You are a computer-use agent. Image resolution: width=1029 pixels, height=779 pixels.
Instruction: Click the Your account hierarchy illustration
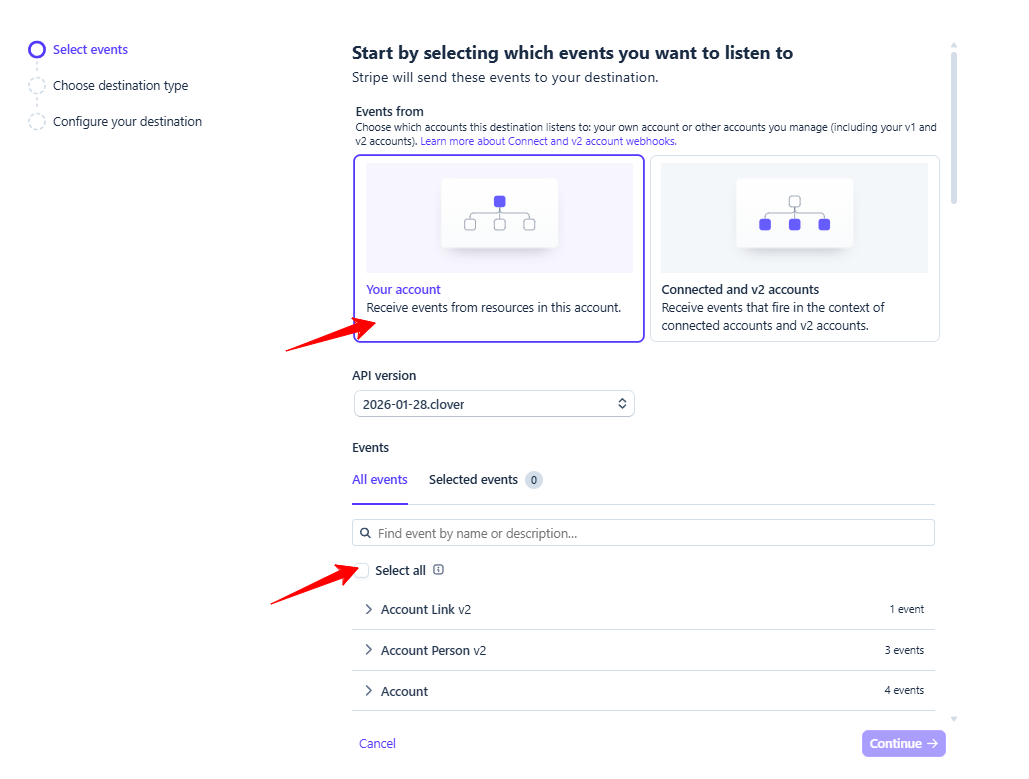pos(499,214)
